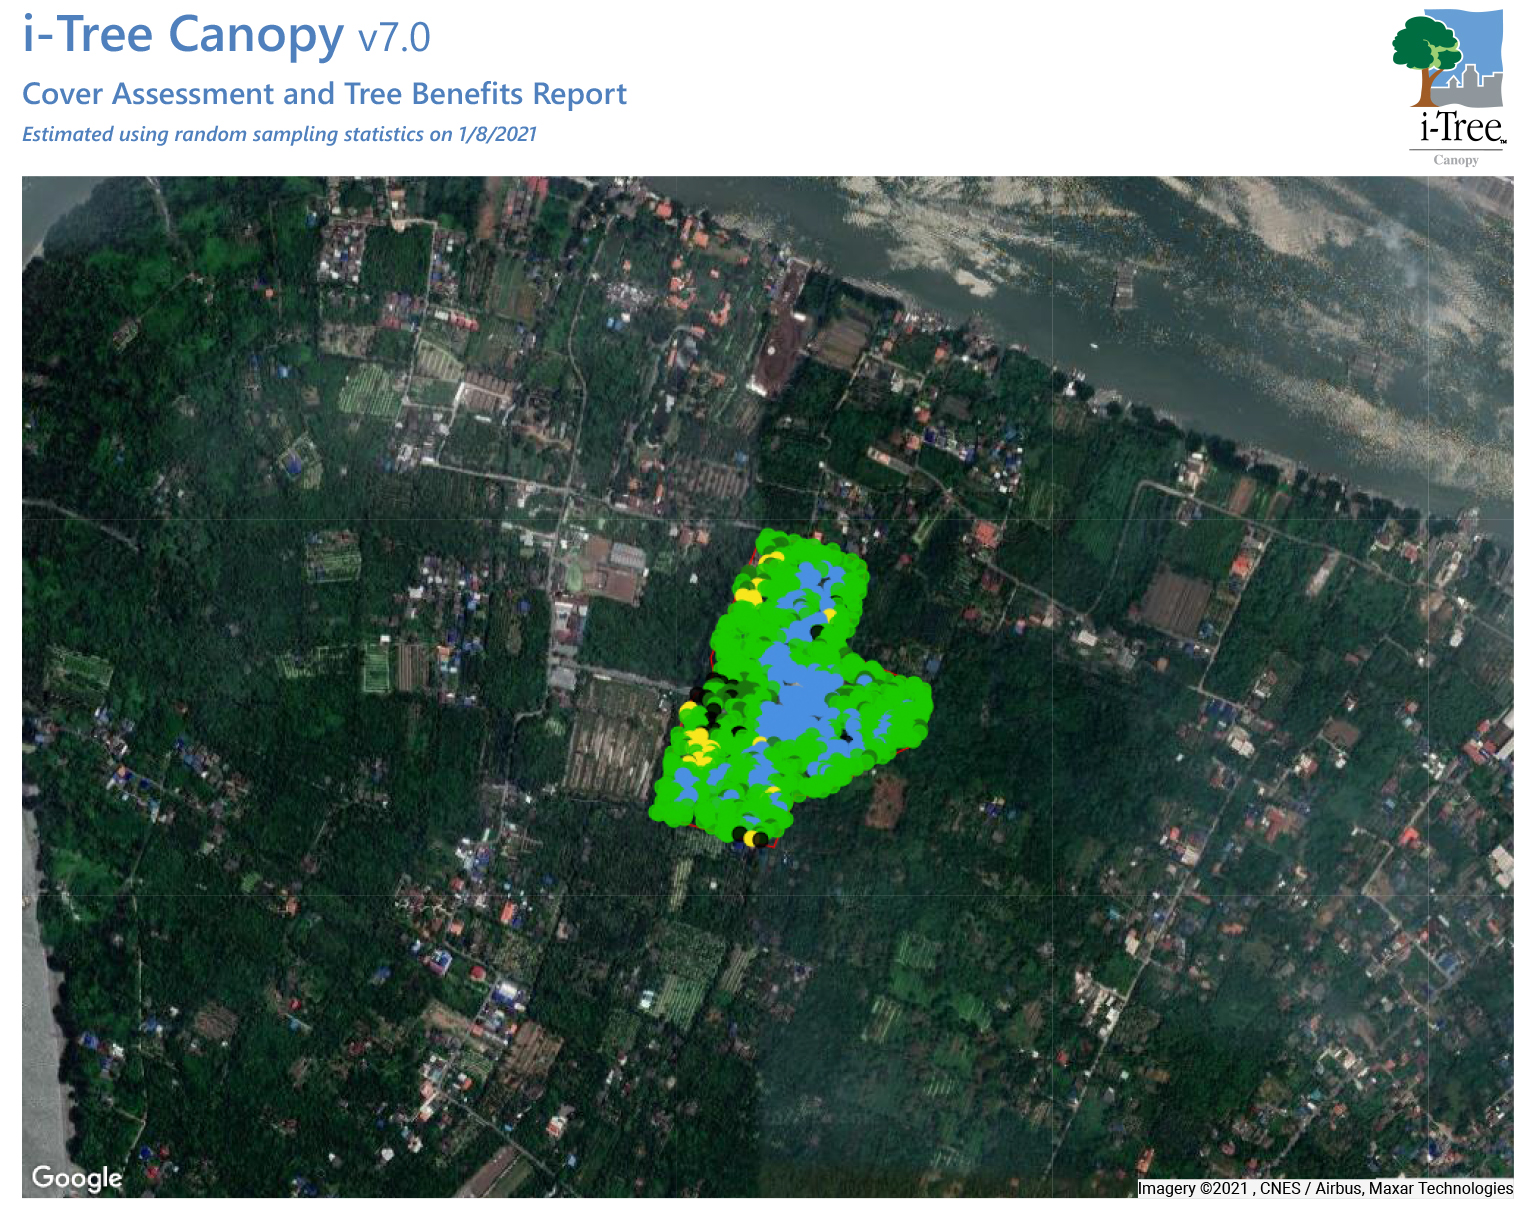Viewport: 1529px width, 1217px height.
Task: Click the Imagery ©2021 attribution text
Action: (1193, 1188)
